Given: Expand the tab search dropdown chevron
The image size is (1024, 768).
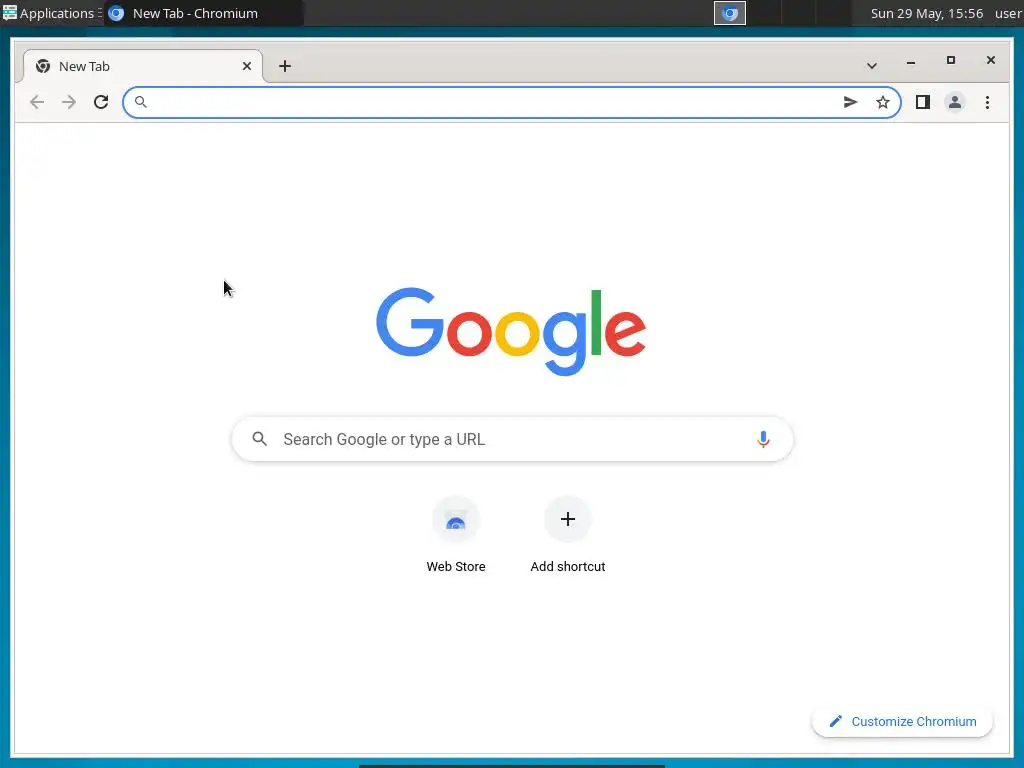Looking at the screenshot, I should click(x=872, y=66).
